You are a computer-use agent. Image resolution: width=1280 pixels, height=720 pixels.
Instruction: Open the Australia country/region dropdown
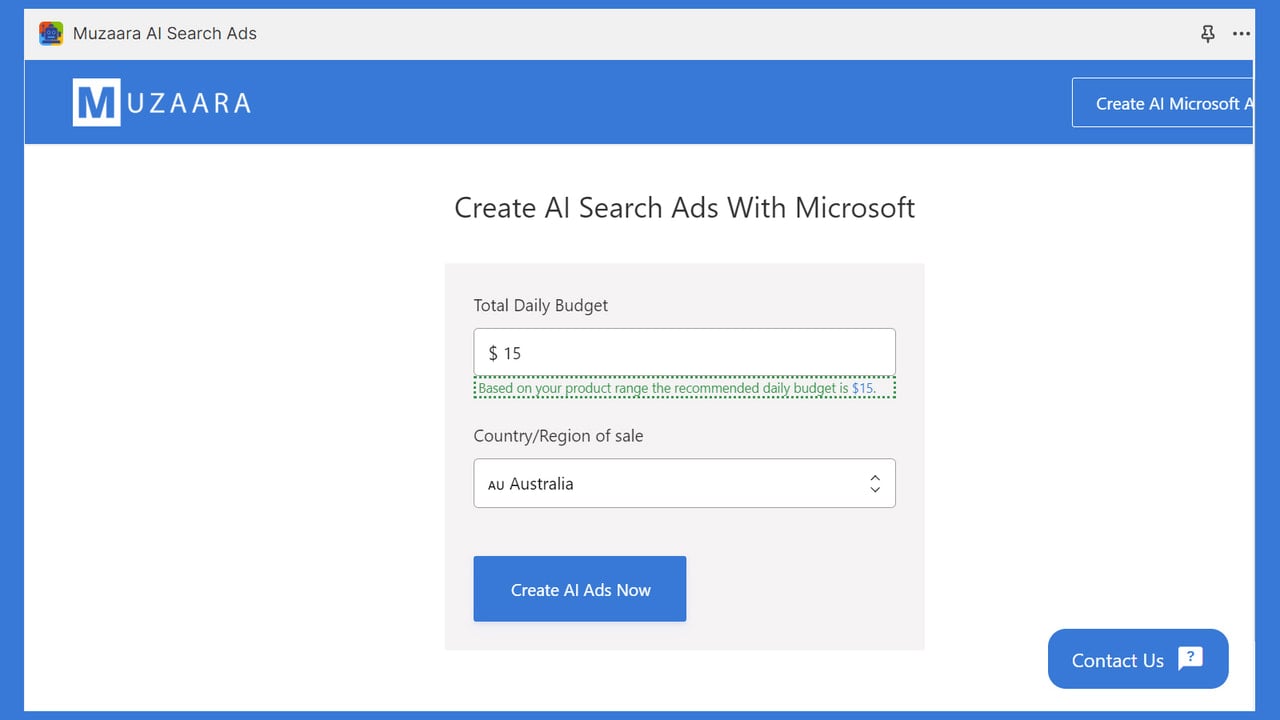684,483
